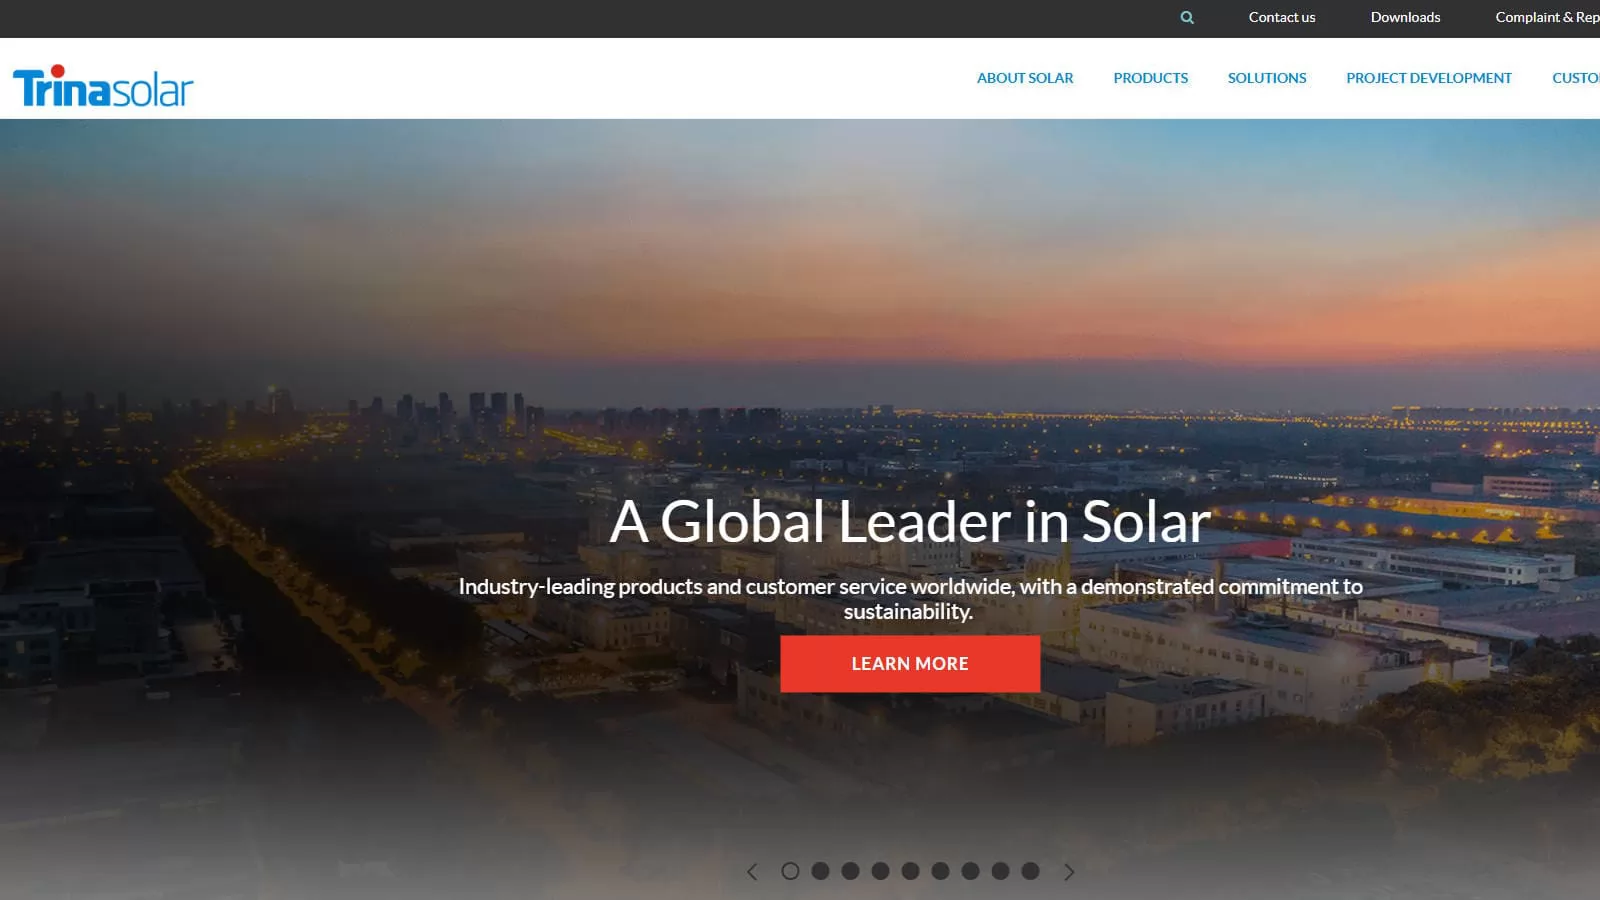Click the search magnifier icon
Viewport: 1600px width, 900px height.
(x=1187, y=17)
